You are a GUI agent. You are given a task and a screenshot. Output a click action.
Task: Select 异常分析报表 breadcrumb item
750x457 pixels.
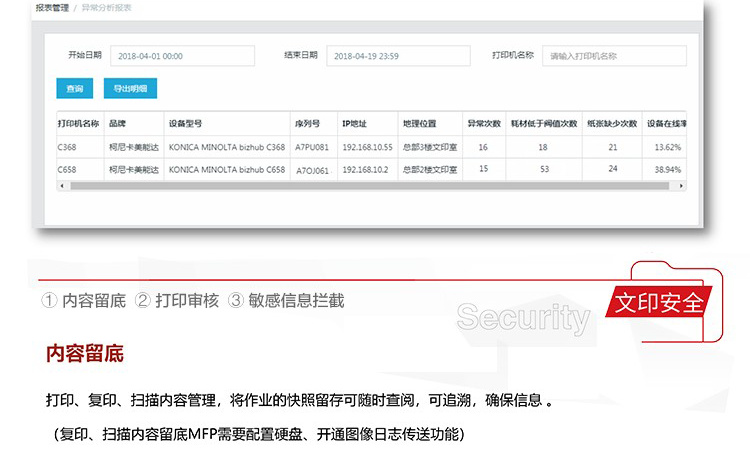106,8
